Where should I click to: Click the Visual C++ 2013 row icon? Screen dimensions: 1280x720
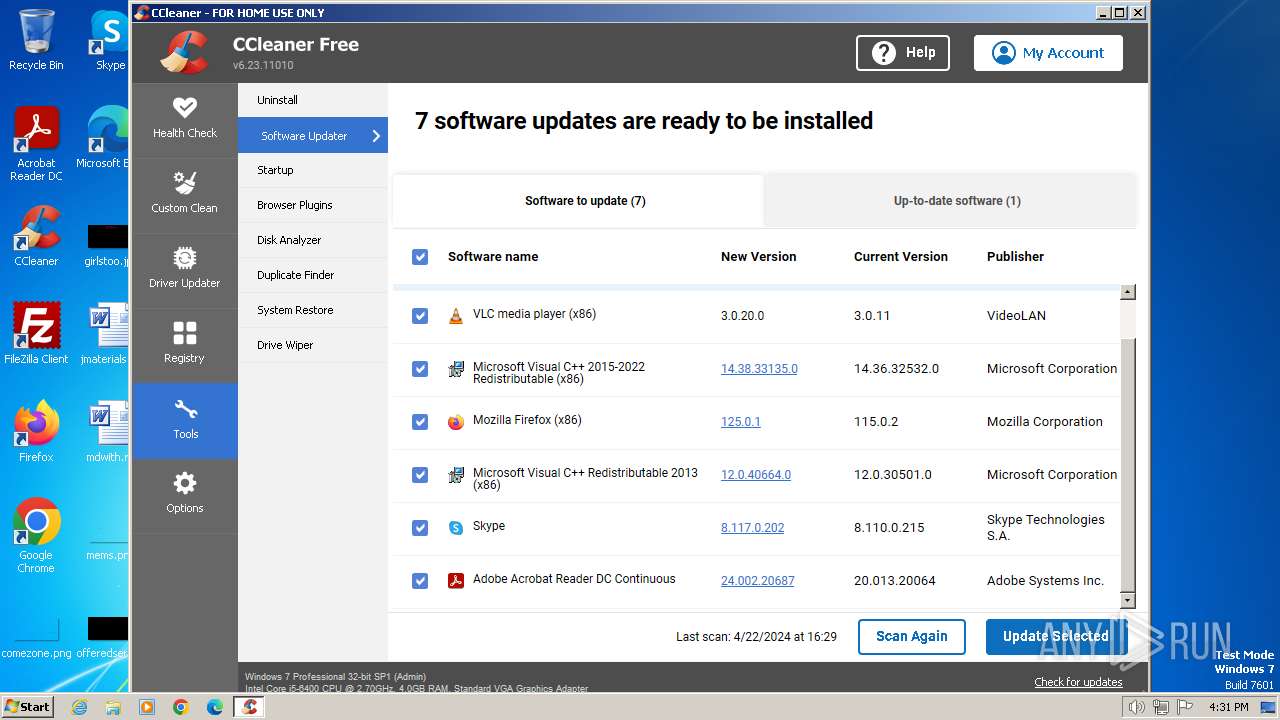[x=456, y=475]
